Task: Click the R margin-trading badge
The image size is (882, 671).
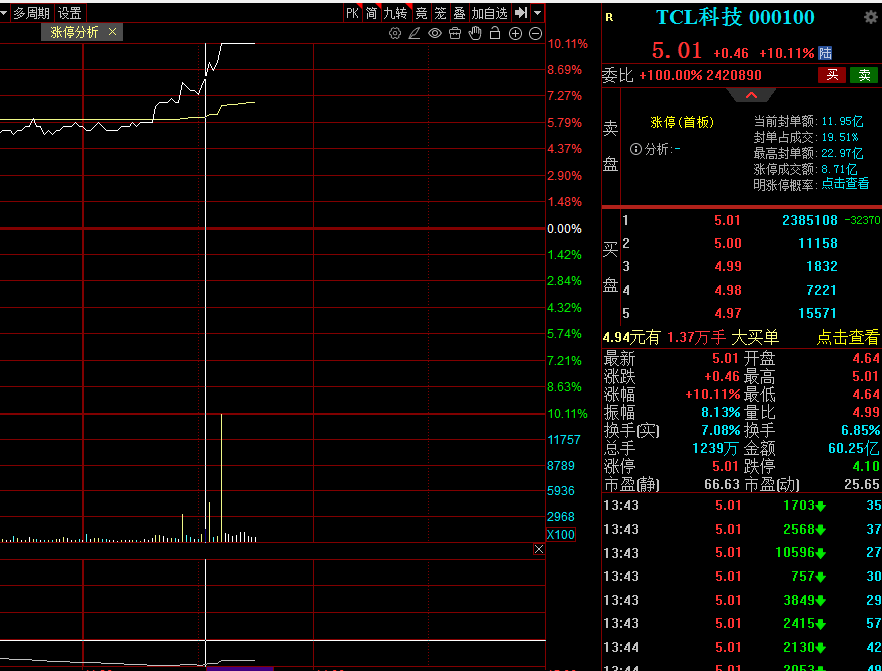Action: pyautogui.click(x=609, y=17)
